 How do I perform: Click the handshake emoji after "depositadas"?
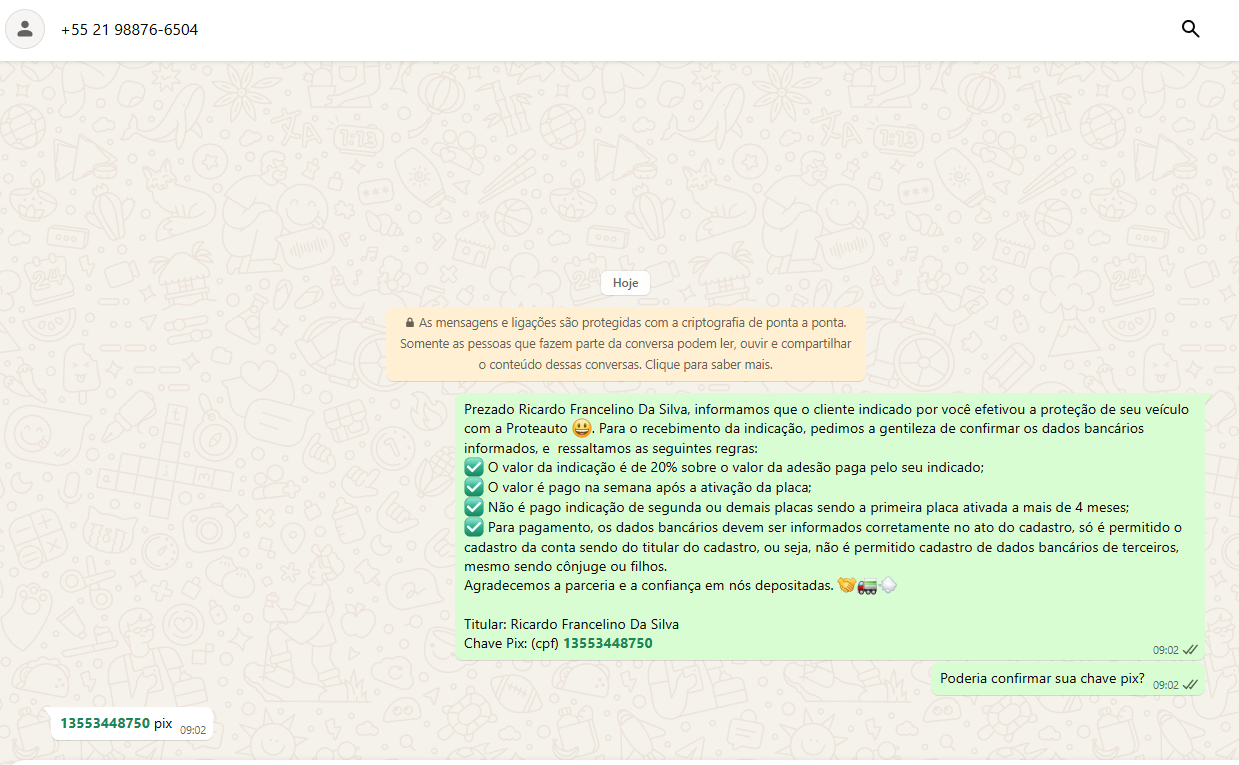pyautogui.click(x=846, y=586)
